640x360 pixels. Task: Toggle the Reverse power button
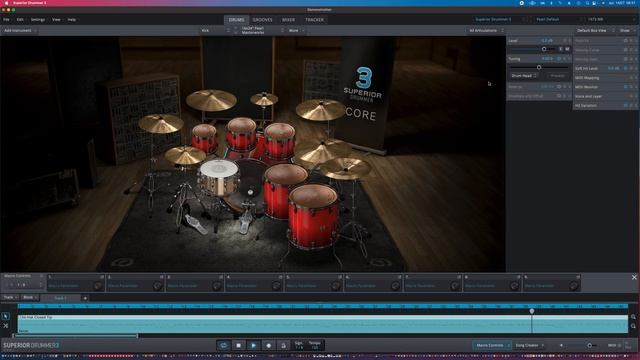(x=559, y=87)
